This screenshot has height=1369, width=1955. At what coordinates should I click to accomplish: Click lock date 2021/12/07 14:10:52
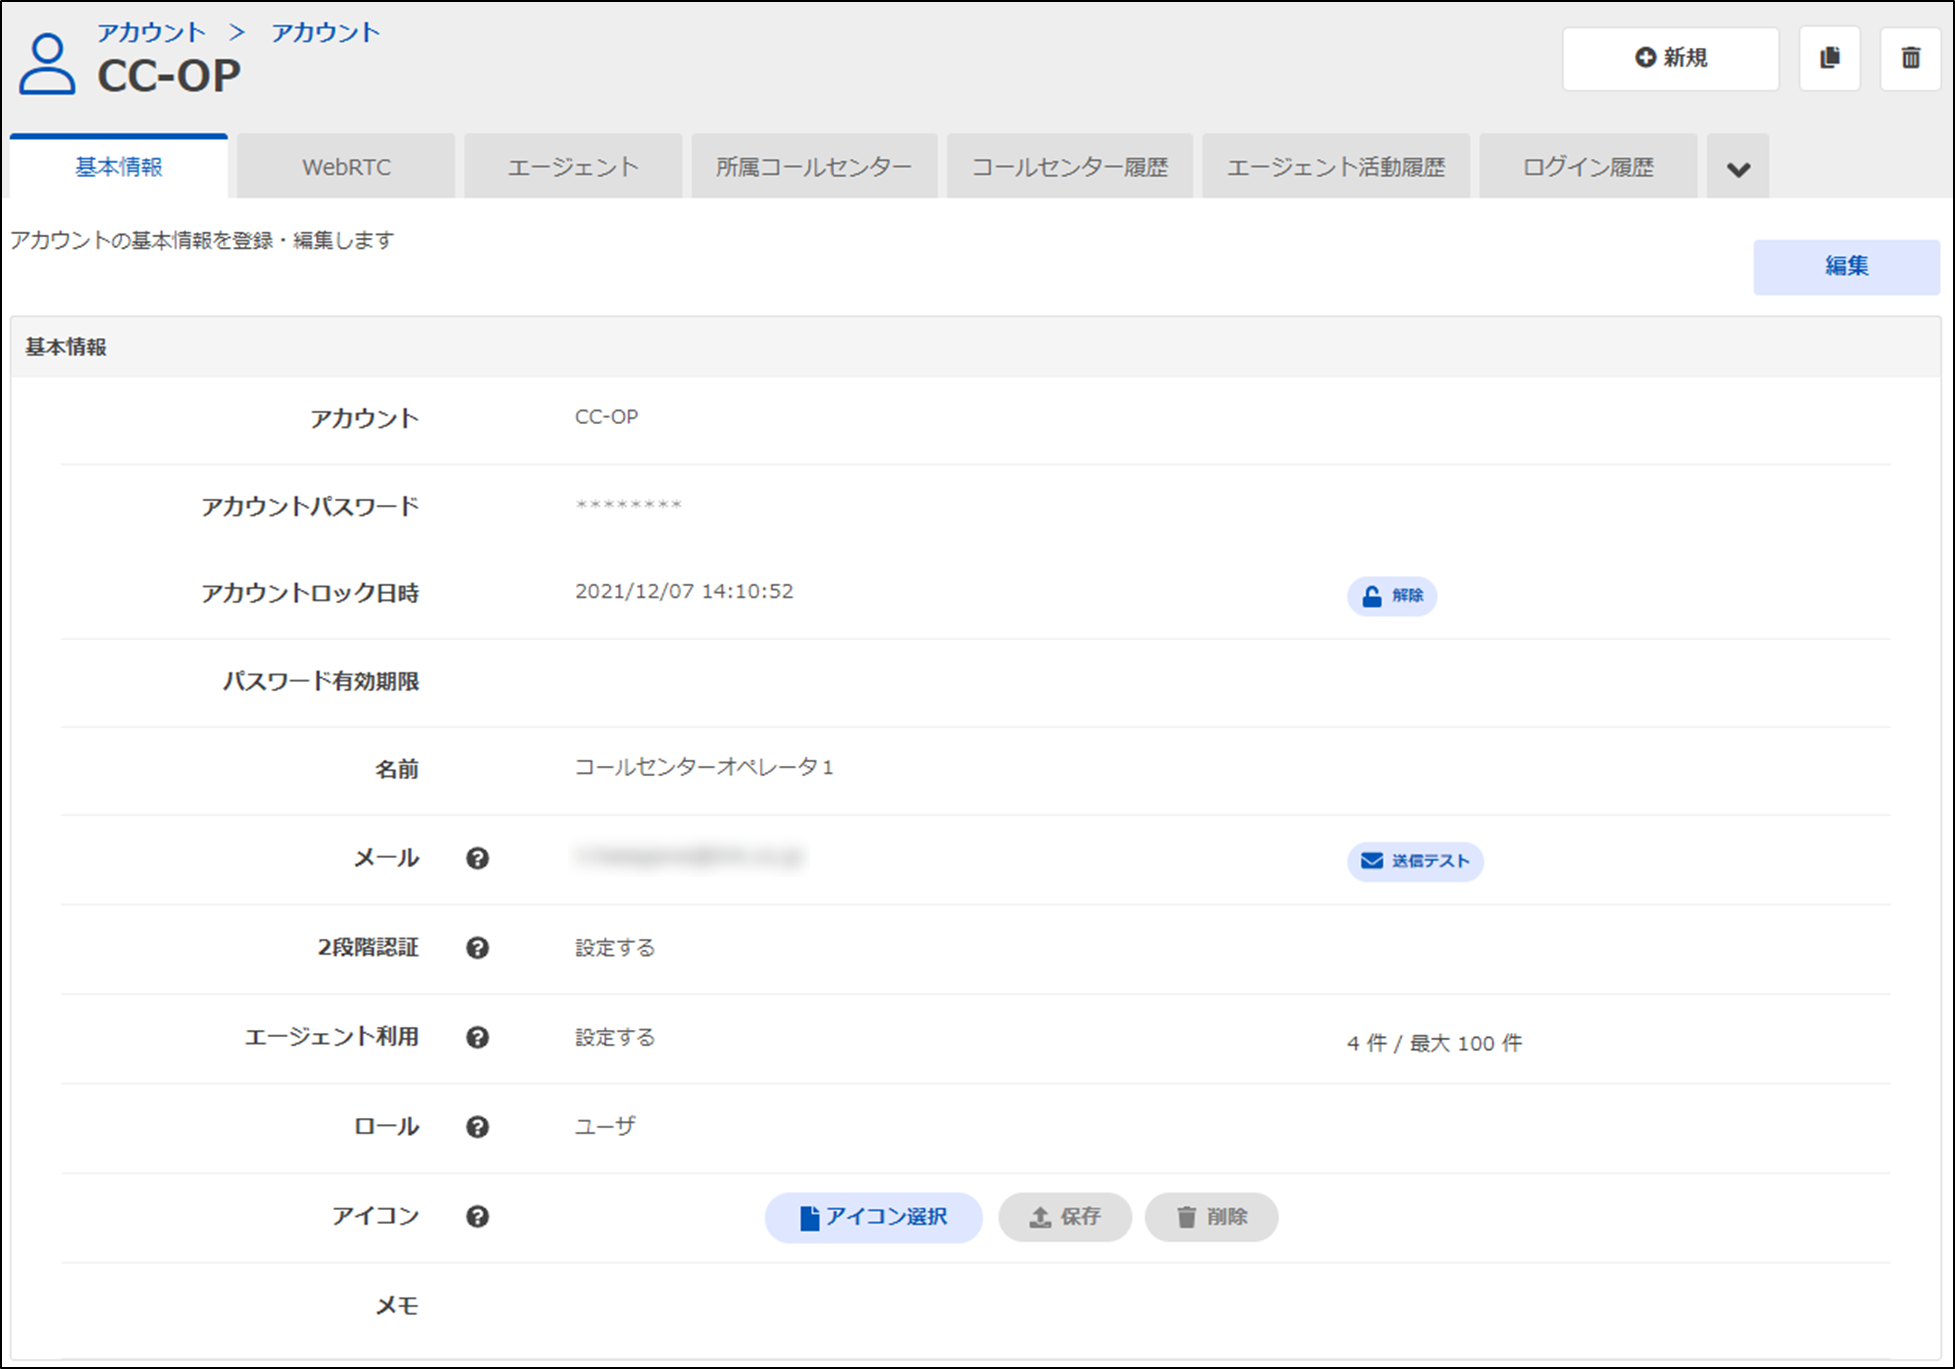pos(684,591)
